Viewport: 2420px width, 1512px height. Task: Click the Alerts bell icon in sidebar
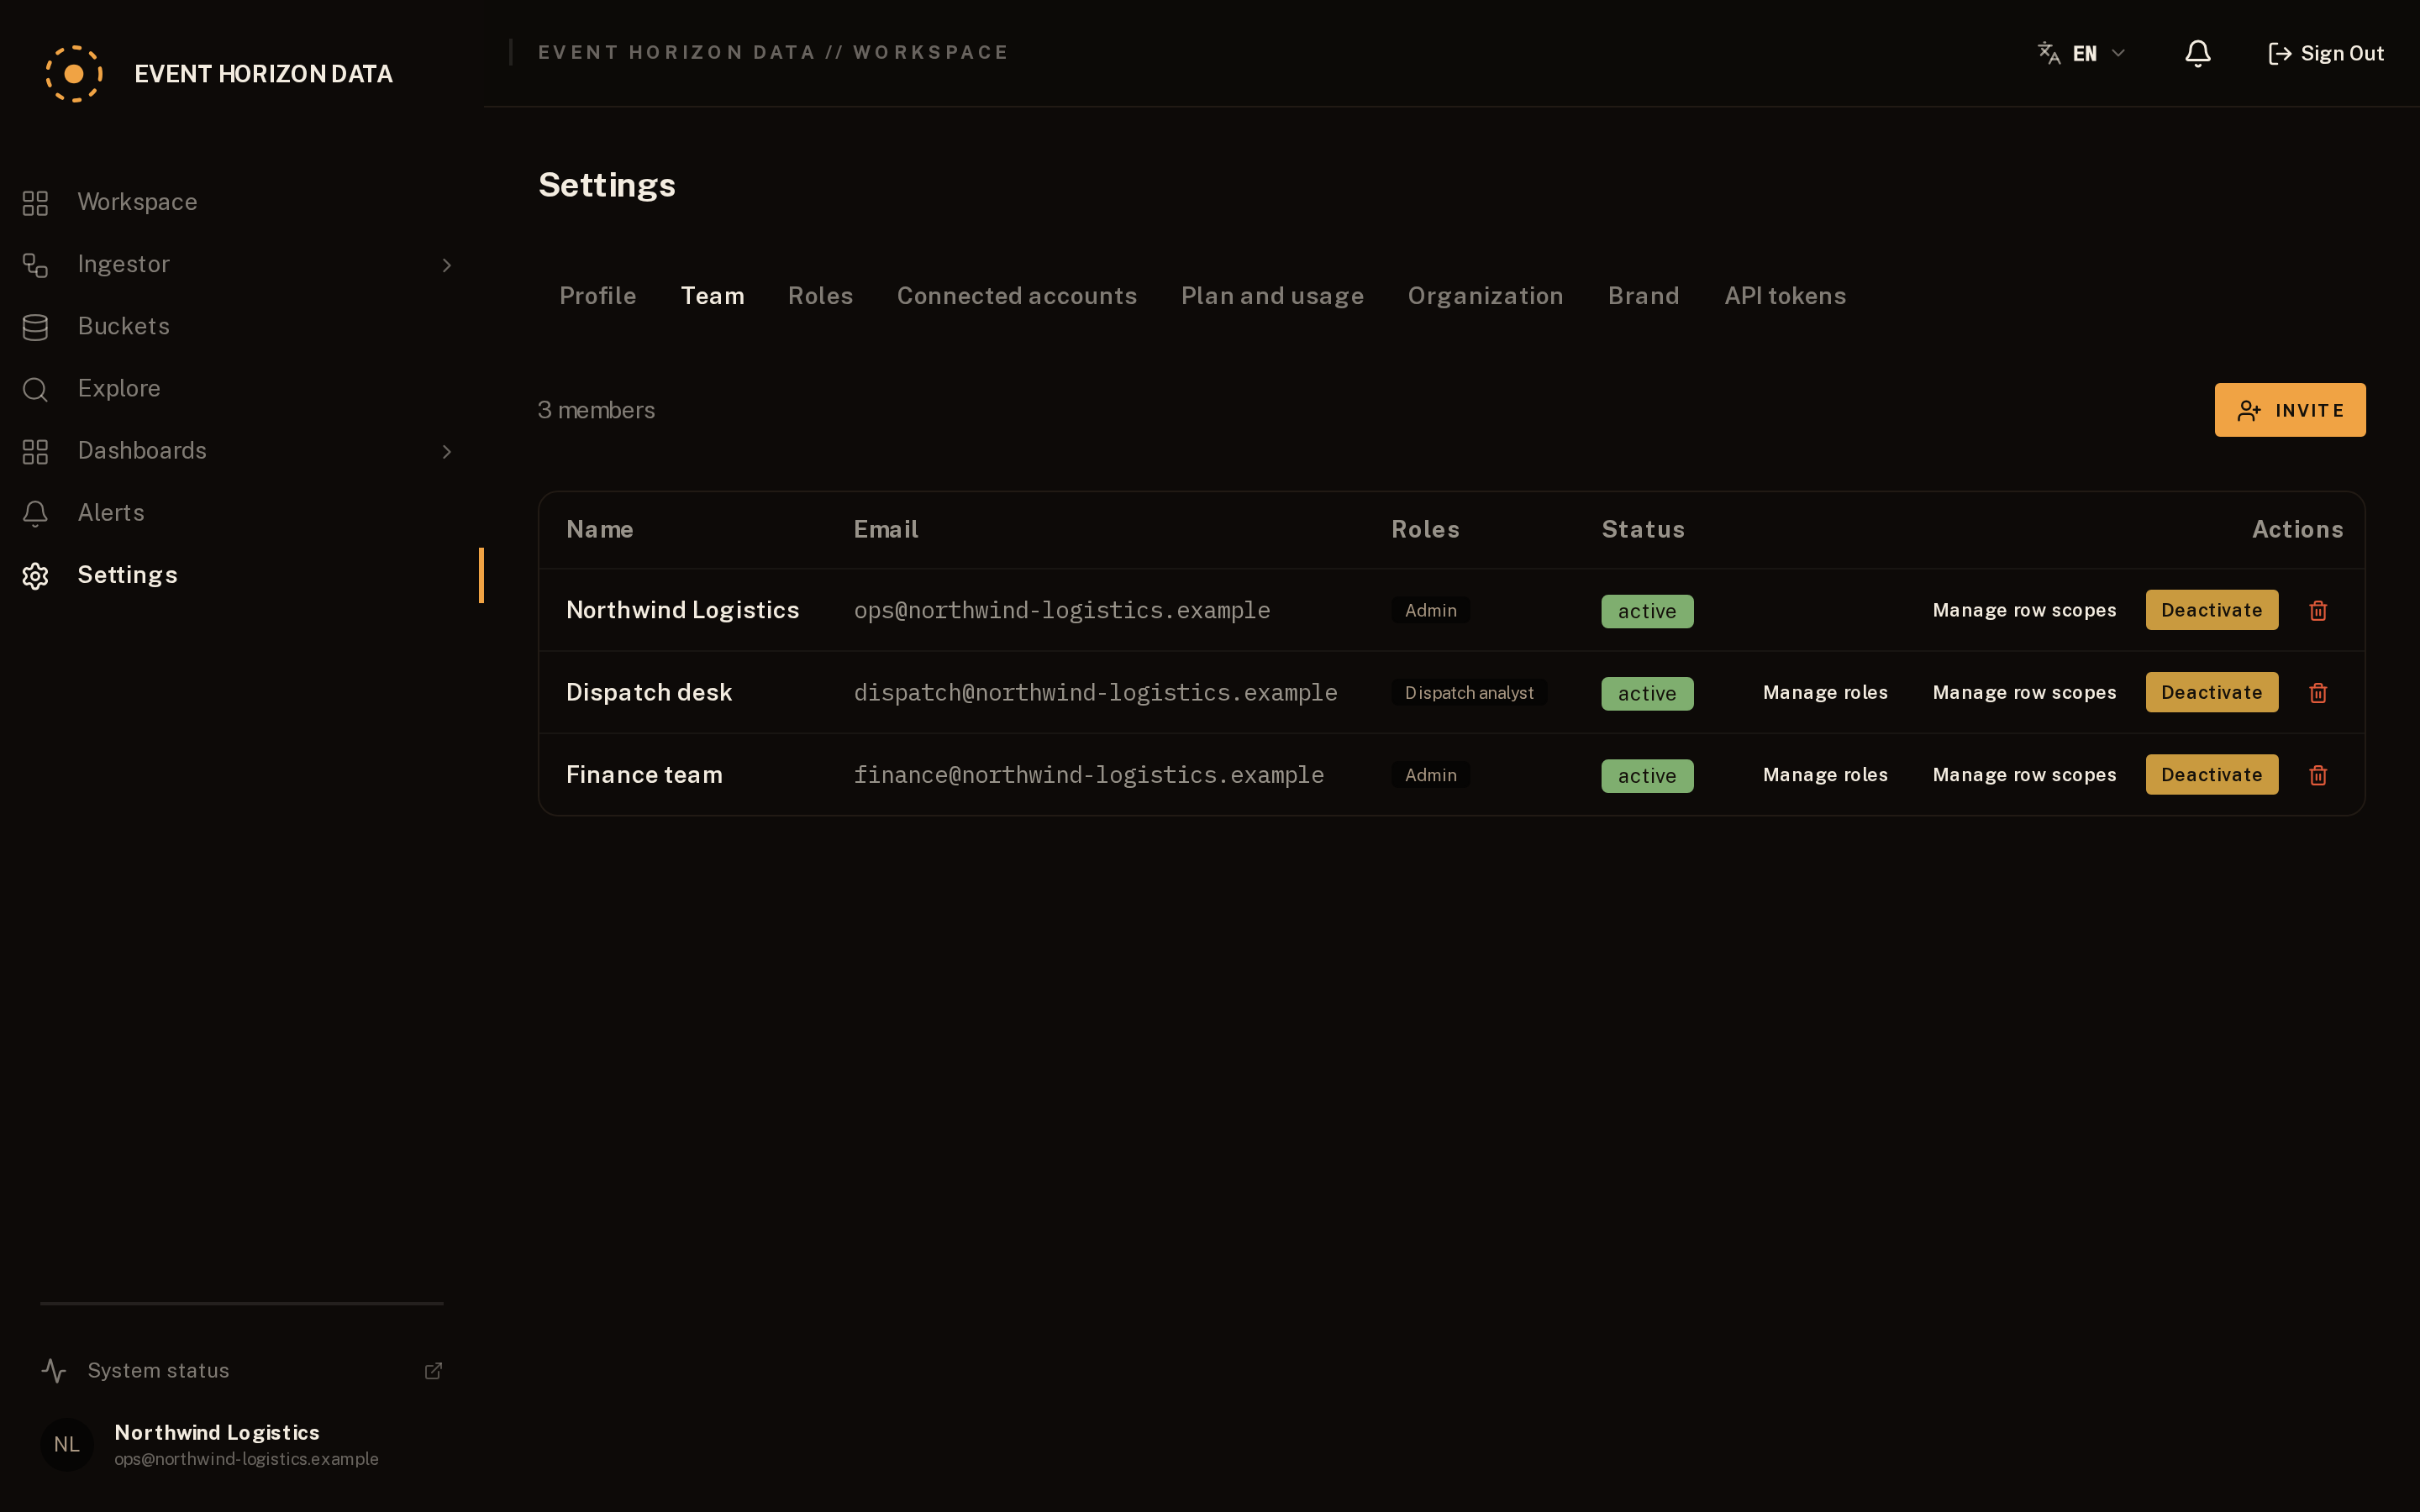point(35,513)
